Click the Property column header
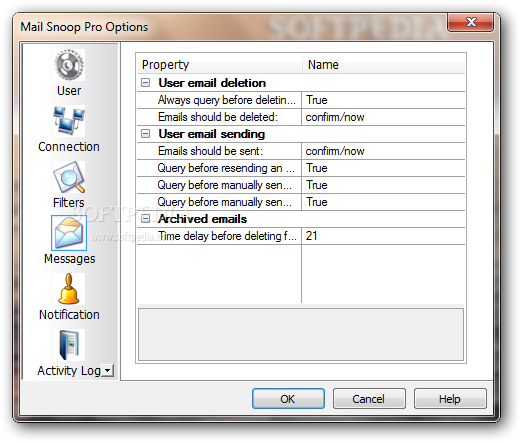This screenshot has height=443, width=521. coord(220,64)
